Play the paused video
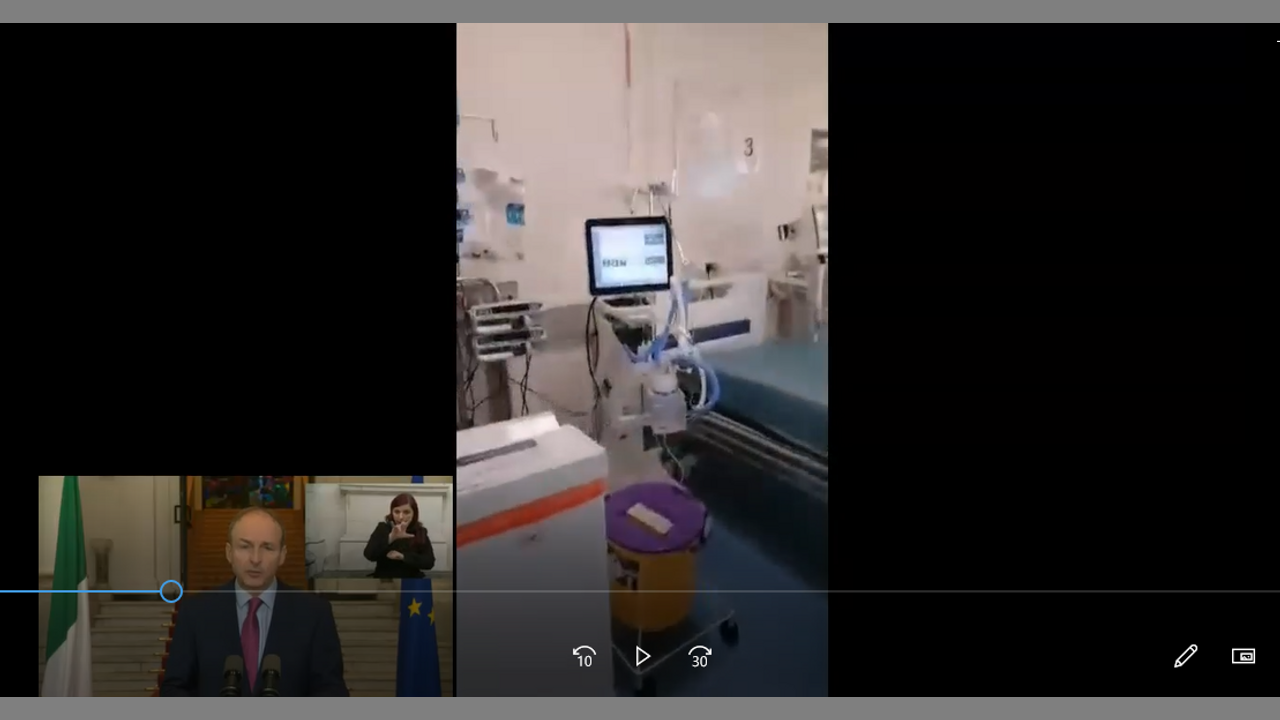The width and height of the screenshot is (1280, 720). (x=642, y=657)
